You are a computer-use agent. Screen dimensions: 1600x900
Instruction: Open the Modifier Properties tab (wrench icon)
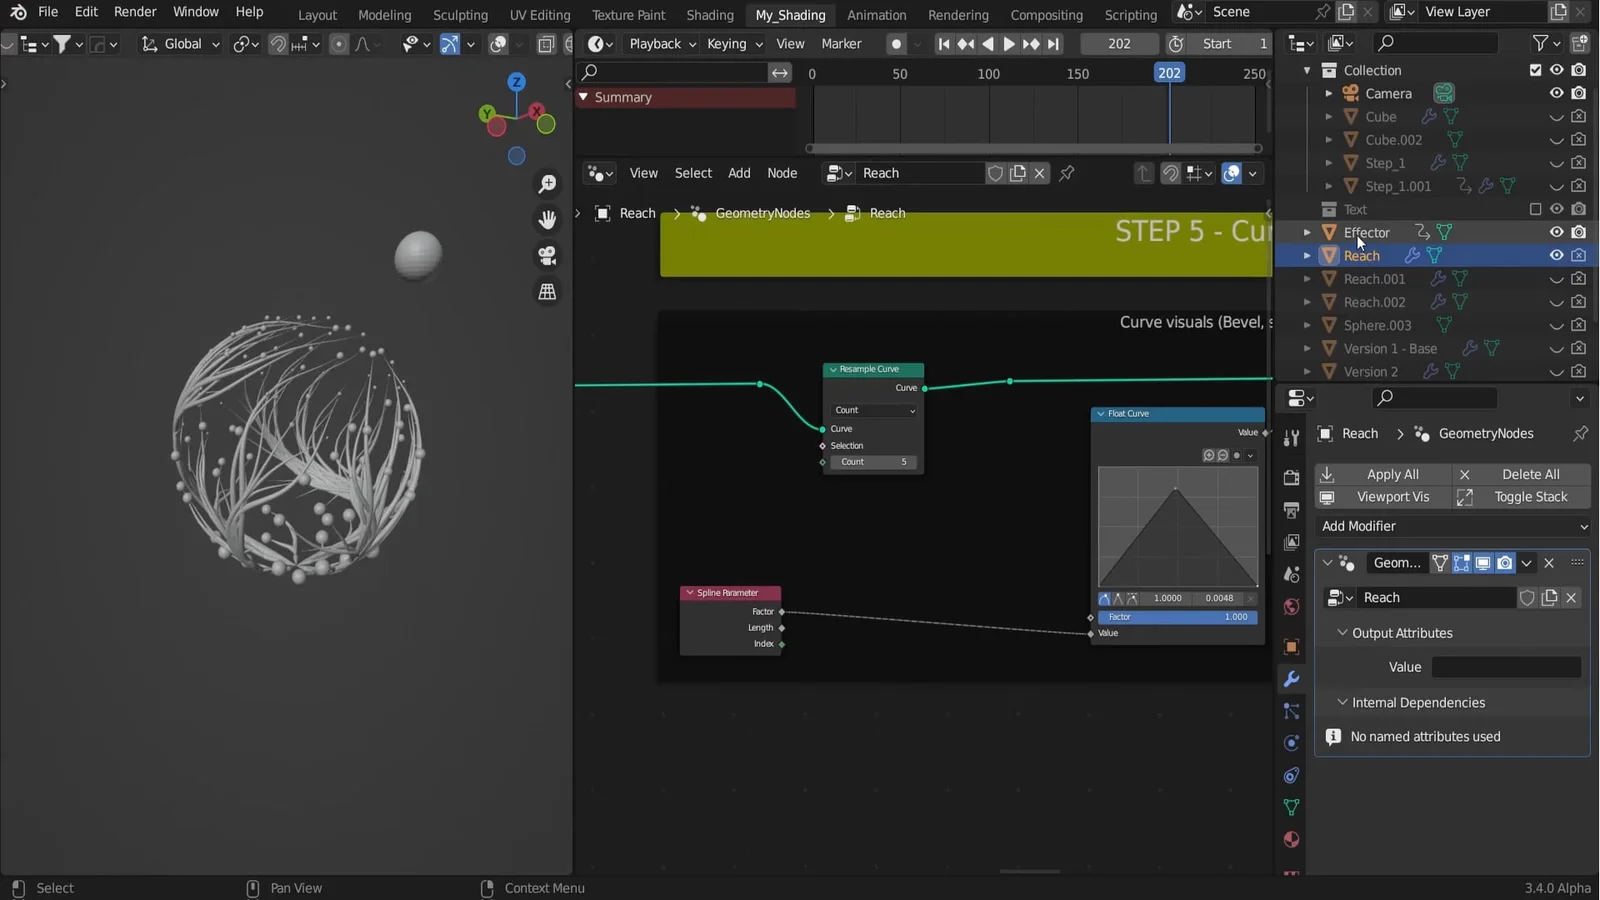click(1291, 679)
